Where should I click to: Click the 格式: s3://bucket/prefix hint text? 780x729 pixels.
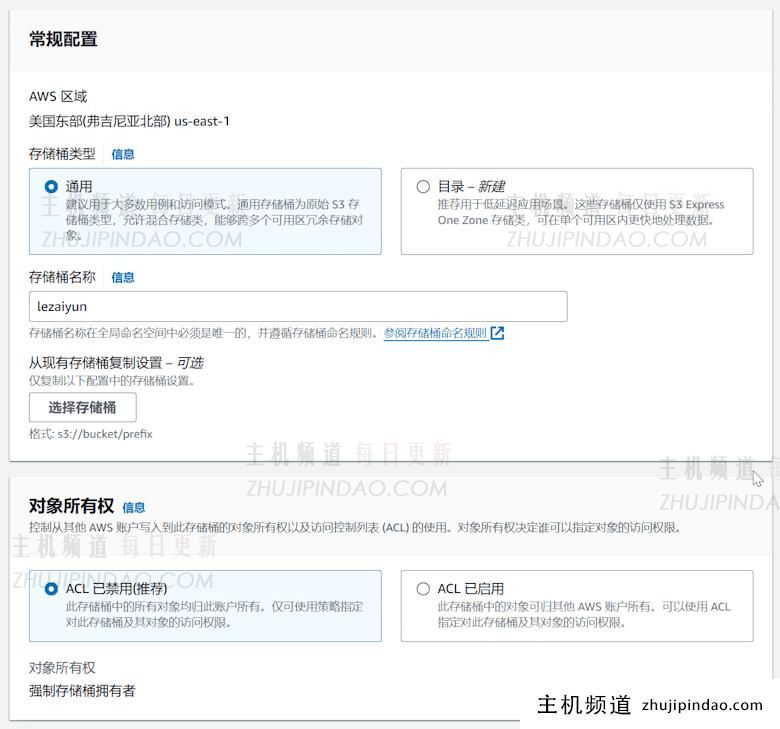click(91, 434)
